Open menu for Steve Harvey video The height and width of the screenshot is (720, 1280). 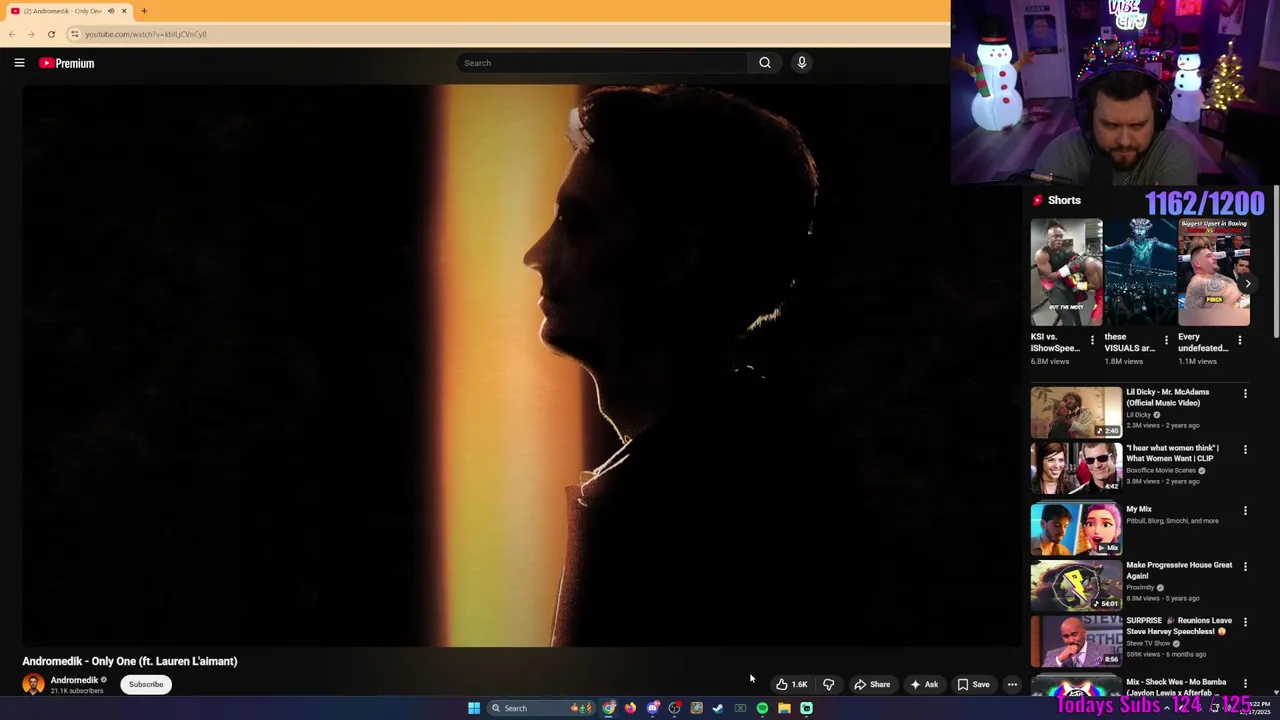point(1245,622)
